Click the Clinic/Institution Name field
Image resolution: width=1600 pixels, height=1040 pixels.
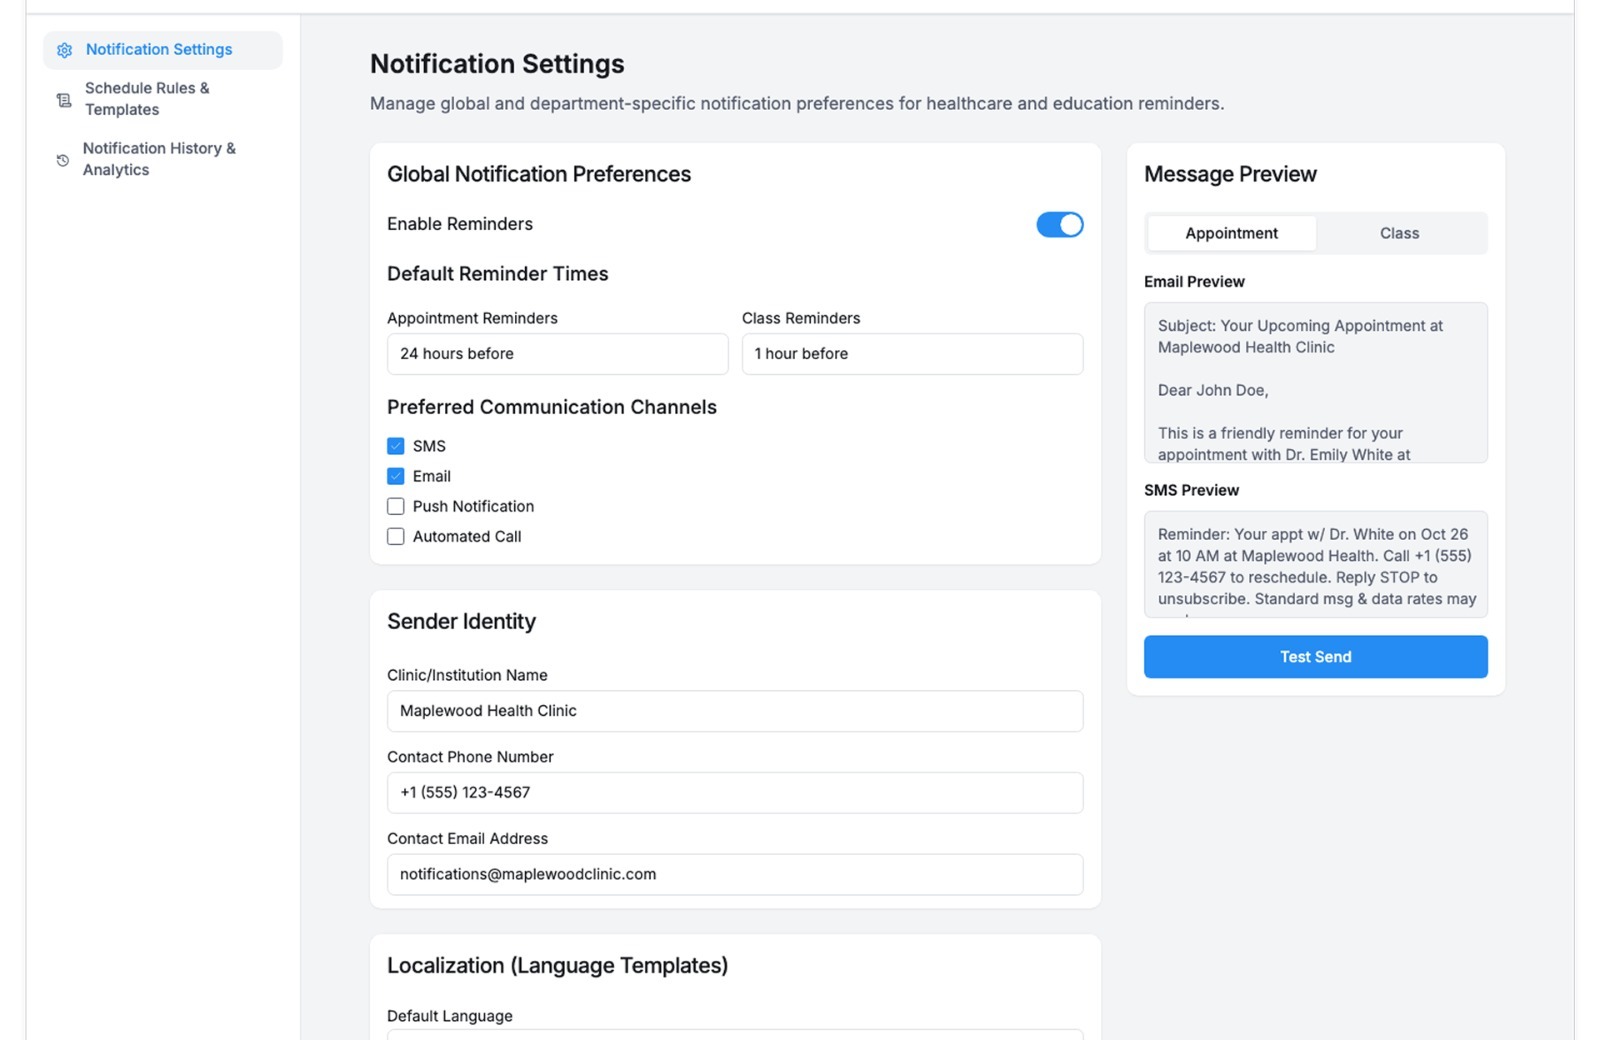click(734, 711)
